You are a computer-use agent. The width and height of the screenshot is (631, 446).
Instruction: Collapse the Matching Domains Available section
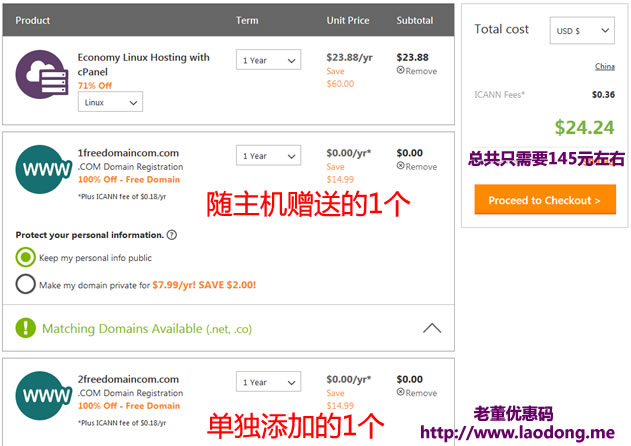(432, 328)
